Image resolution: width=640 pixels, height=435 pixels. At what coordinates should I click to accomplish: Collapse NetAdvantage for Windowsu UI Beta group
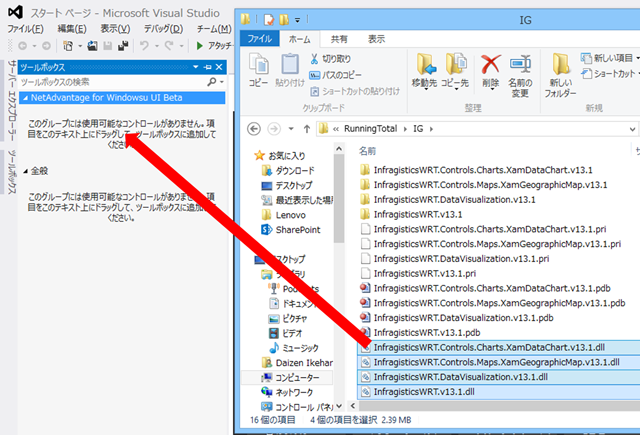(x=26, y=98)
